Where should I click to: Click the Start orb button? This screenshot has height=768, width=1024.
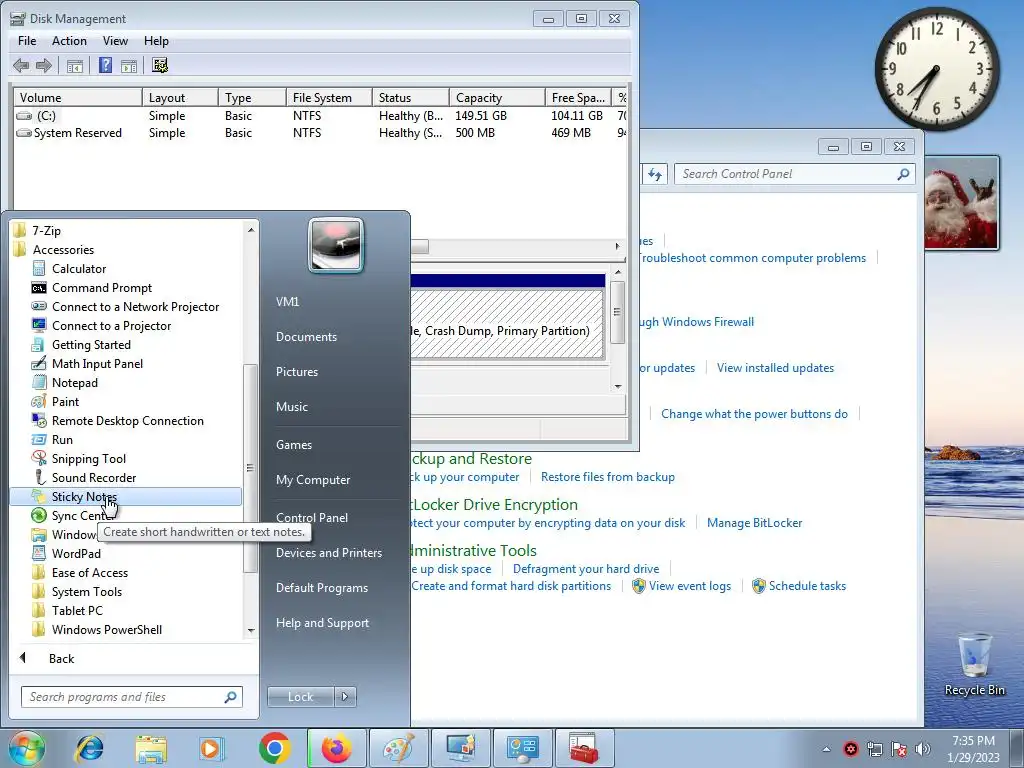coord(27,748)
